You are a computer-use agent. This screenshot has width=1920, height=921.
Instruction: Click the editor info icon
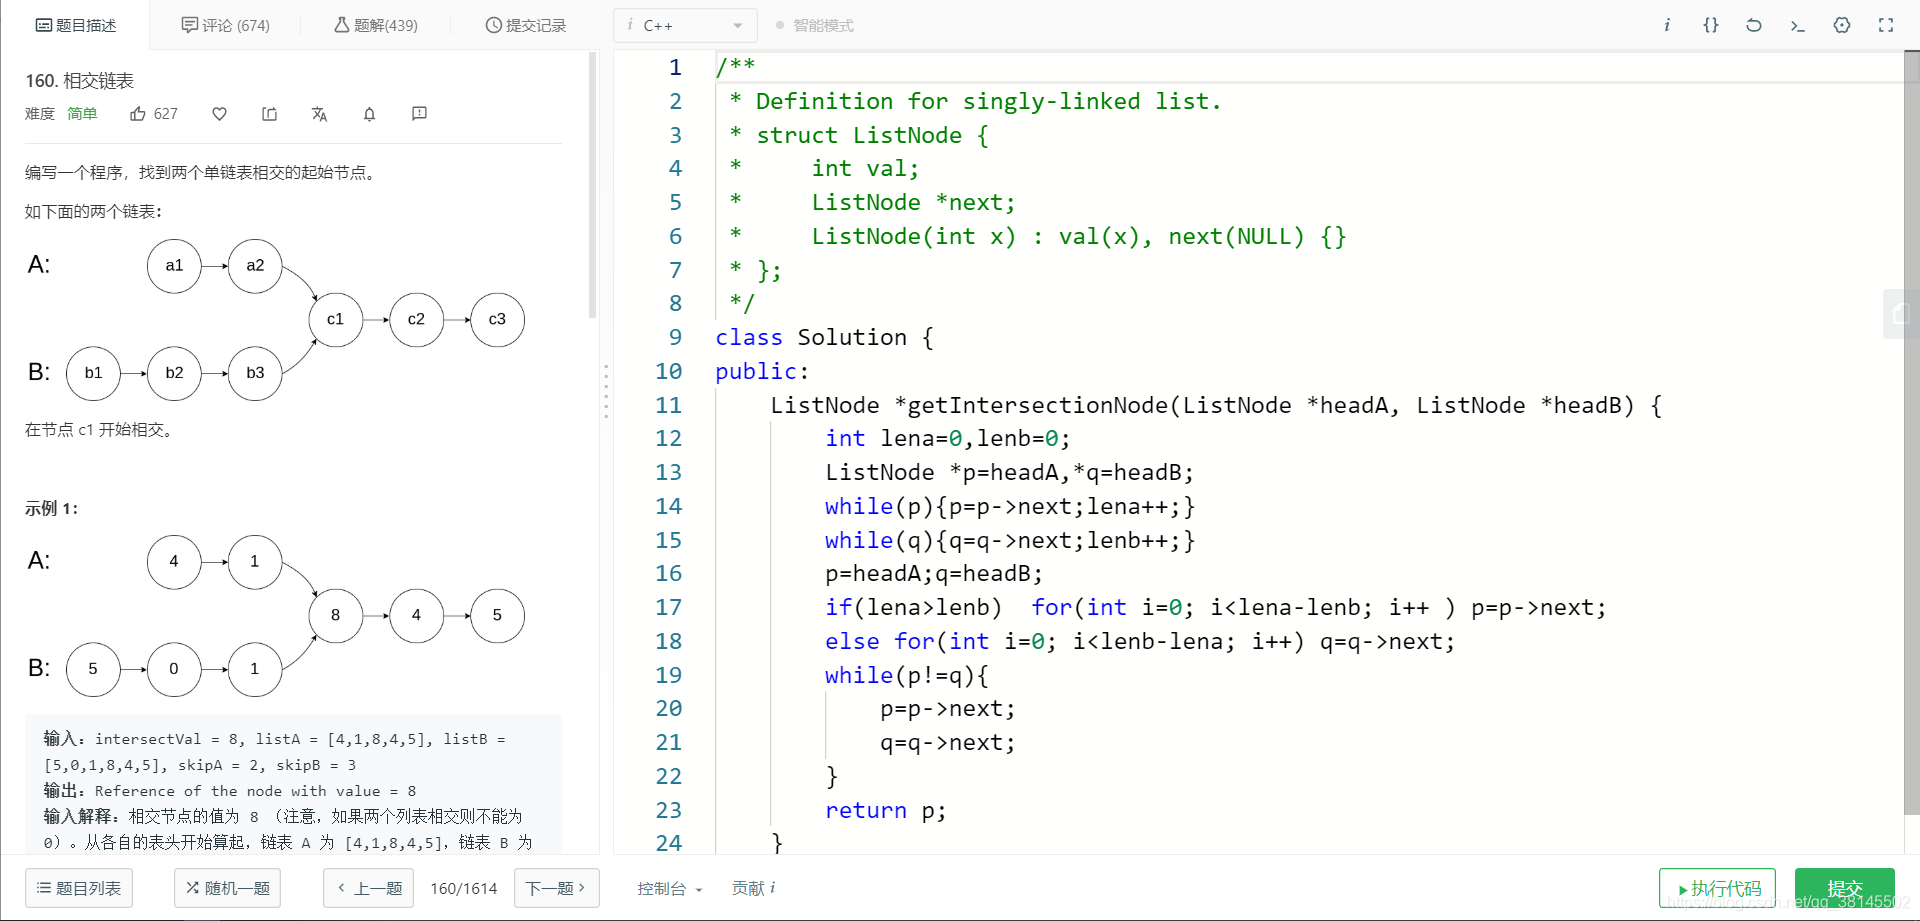click(x=1667, y=25)
